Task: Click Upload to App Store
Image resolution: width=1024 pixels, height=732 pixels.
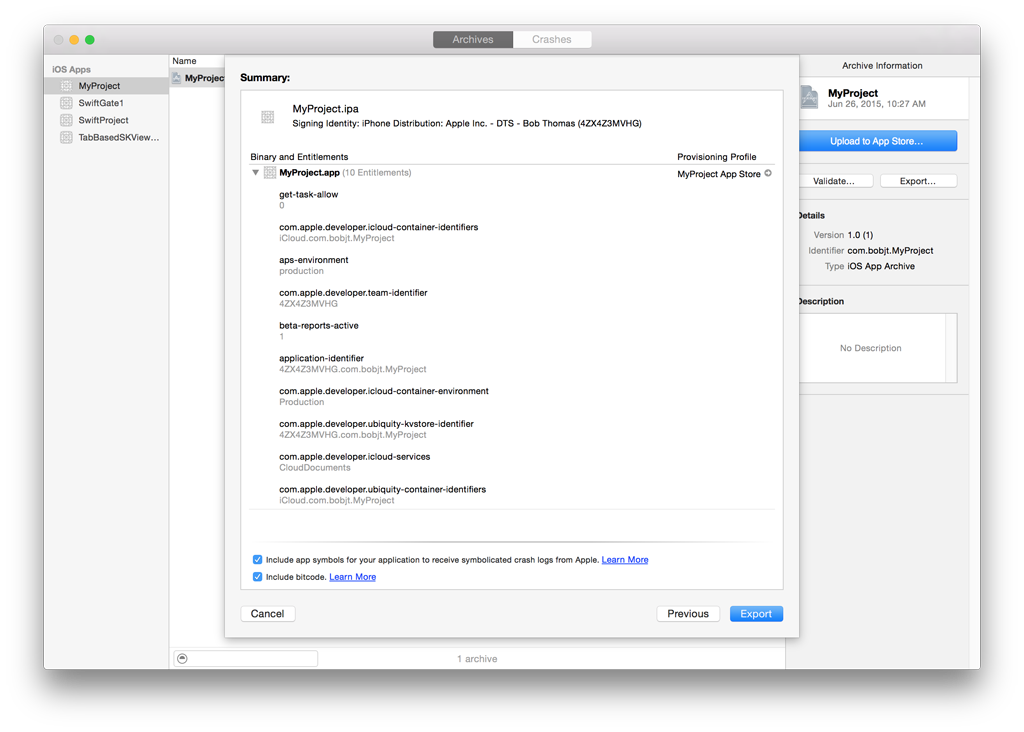Action: coord(877,140)
